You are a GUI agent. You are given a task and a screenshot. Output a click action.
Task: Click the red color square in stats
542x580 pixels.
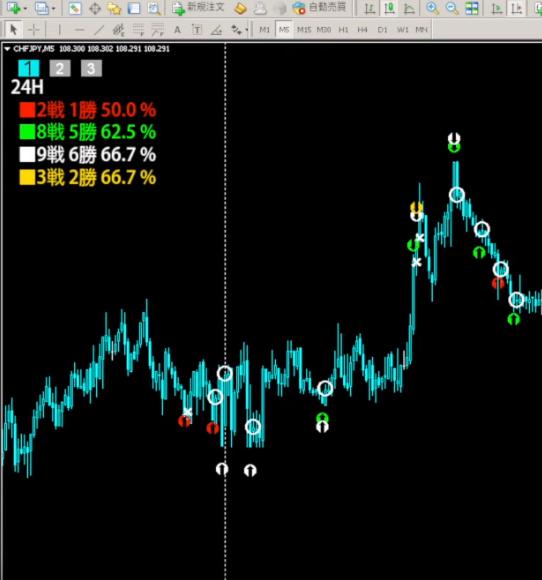click(x=27, y=110)
